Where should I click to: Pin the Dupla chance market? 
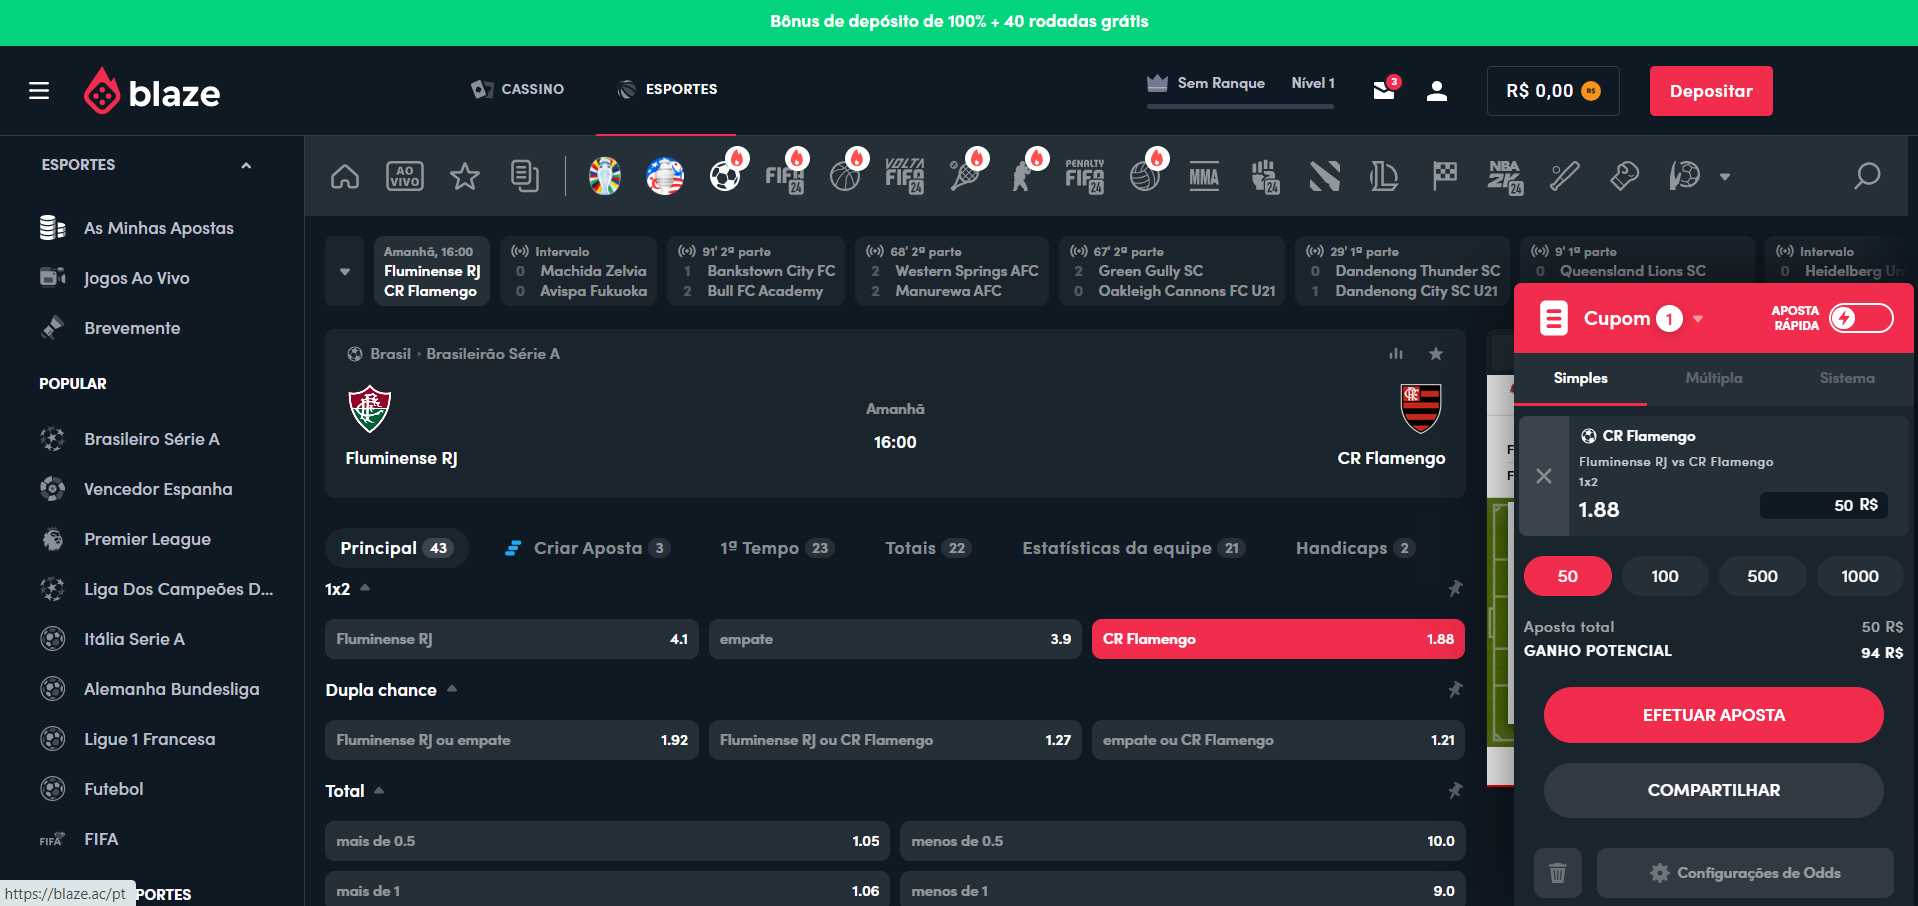(1455, 690)
